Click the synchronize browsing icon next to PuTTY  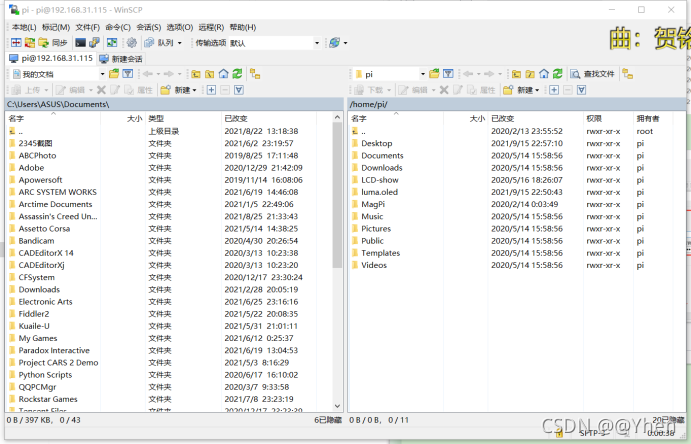(x=112, y=43)
